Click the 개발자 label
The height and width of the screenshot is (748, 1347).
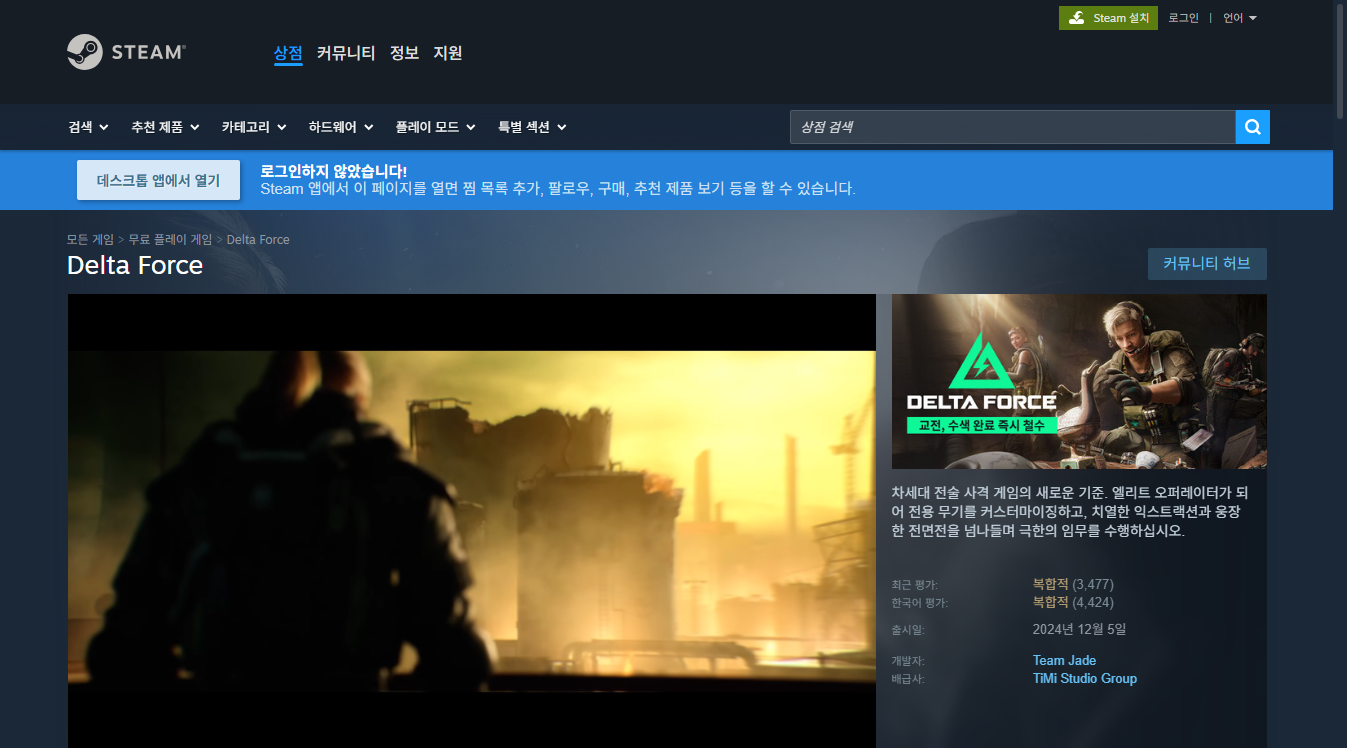tap(908, 661)
